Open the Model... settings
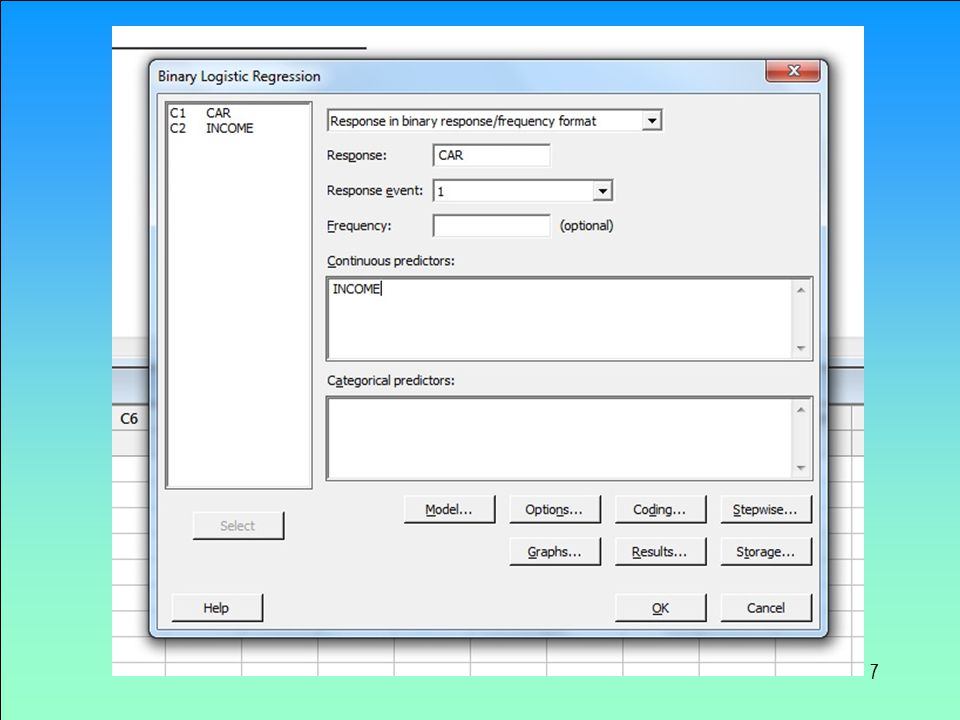Image resolution: width=960 pixels, height=720 pixels. tap(449, 509)
